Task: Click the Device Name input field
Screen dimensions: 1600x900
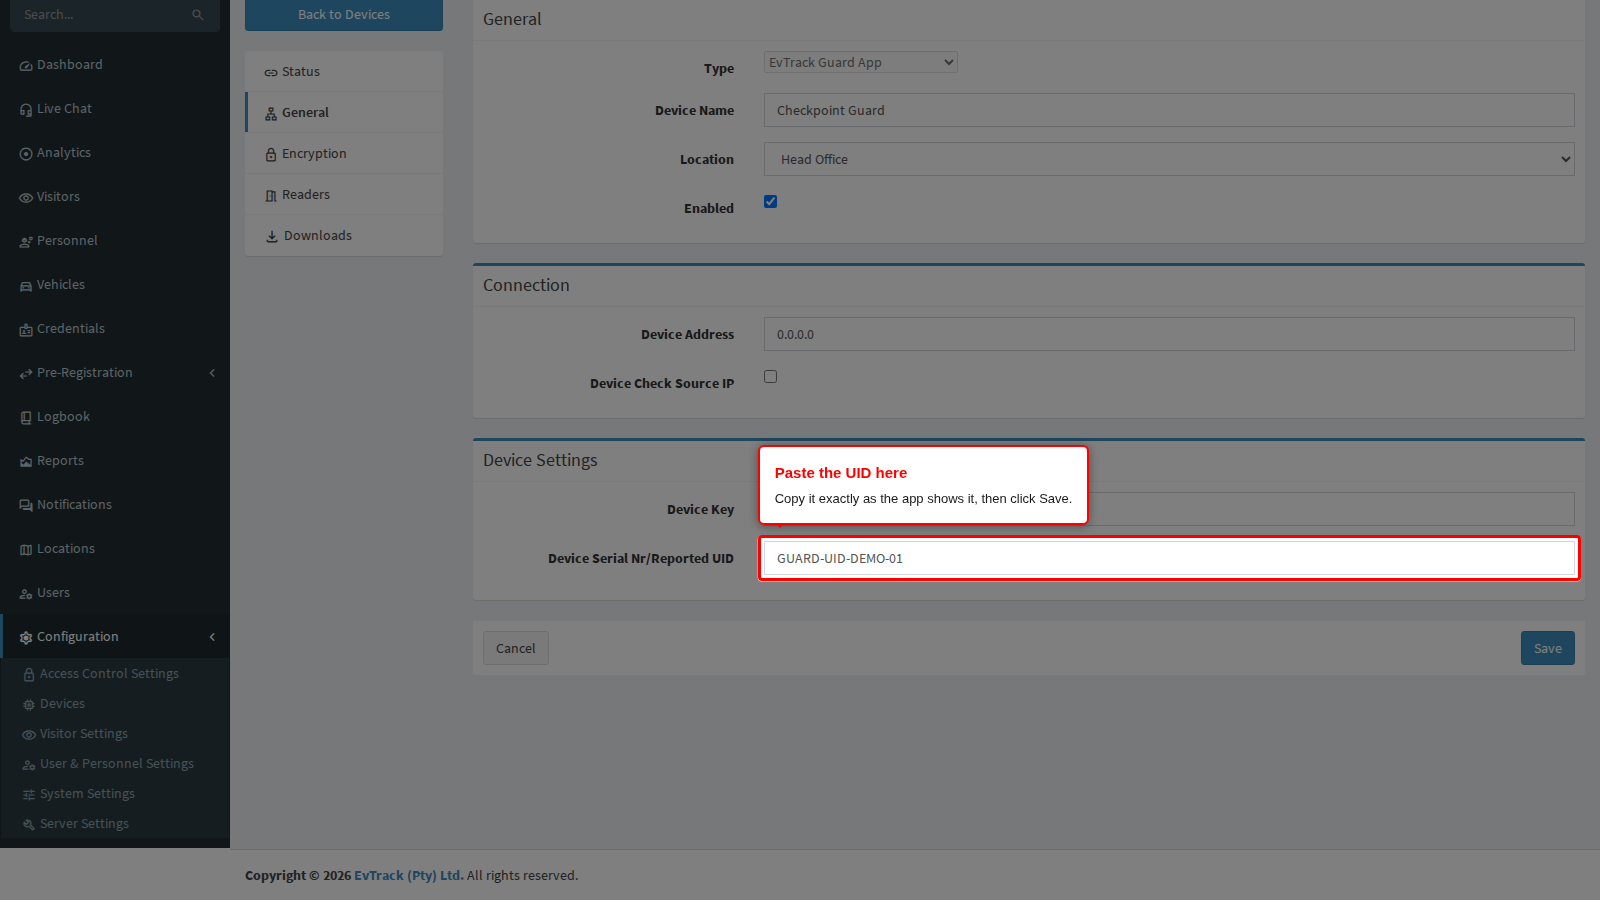Action: (x=1169, y=110)
